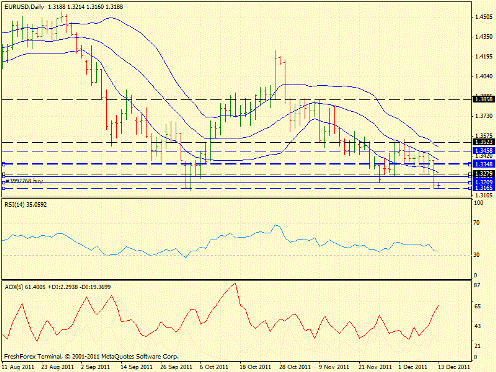The width and height of the screenshot is (496, 372).
Task: Select the blue 1.3458 level tag
Action: tap(484, 151)
